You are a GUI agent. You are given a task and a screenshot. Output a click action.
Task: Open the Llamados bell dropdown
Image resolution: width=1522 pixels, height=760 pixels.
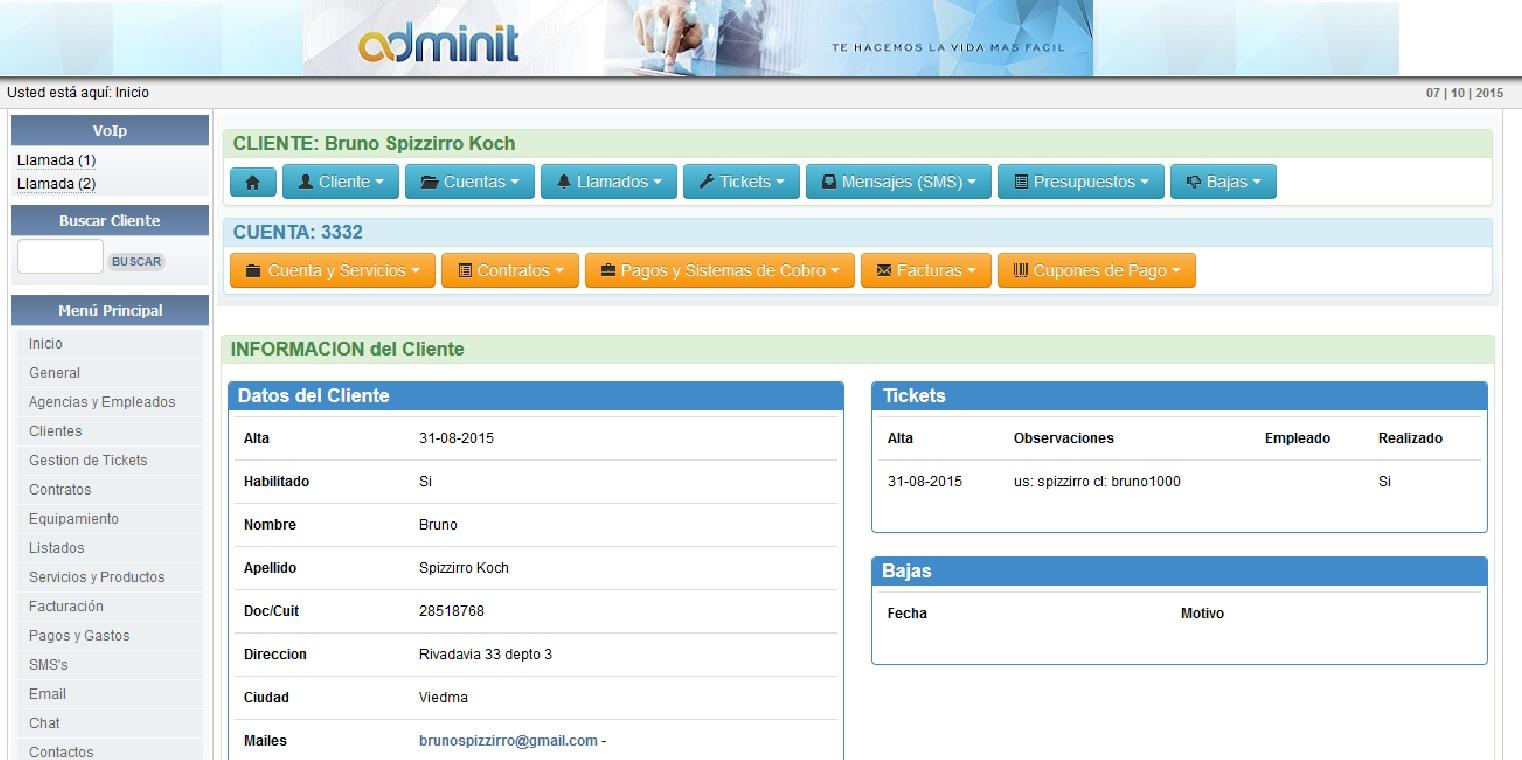(x=609, y=182)
